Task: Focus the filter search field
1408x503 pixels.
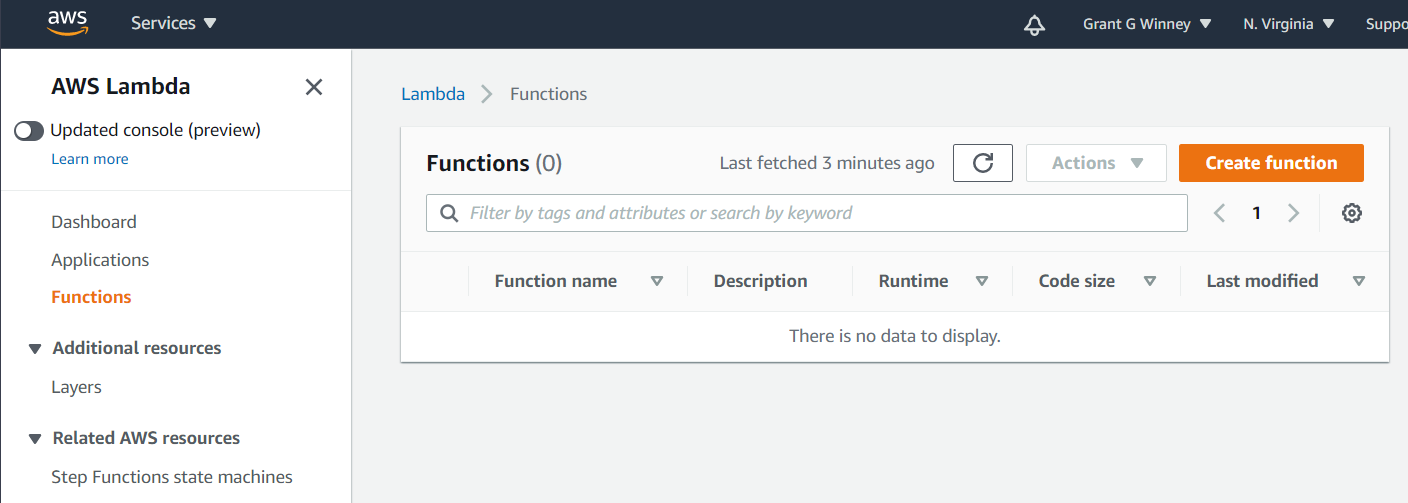Action: (807, 213)
